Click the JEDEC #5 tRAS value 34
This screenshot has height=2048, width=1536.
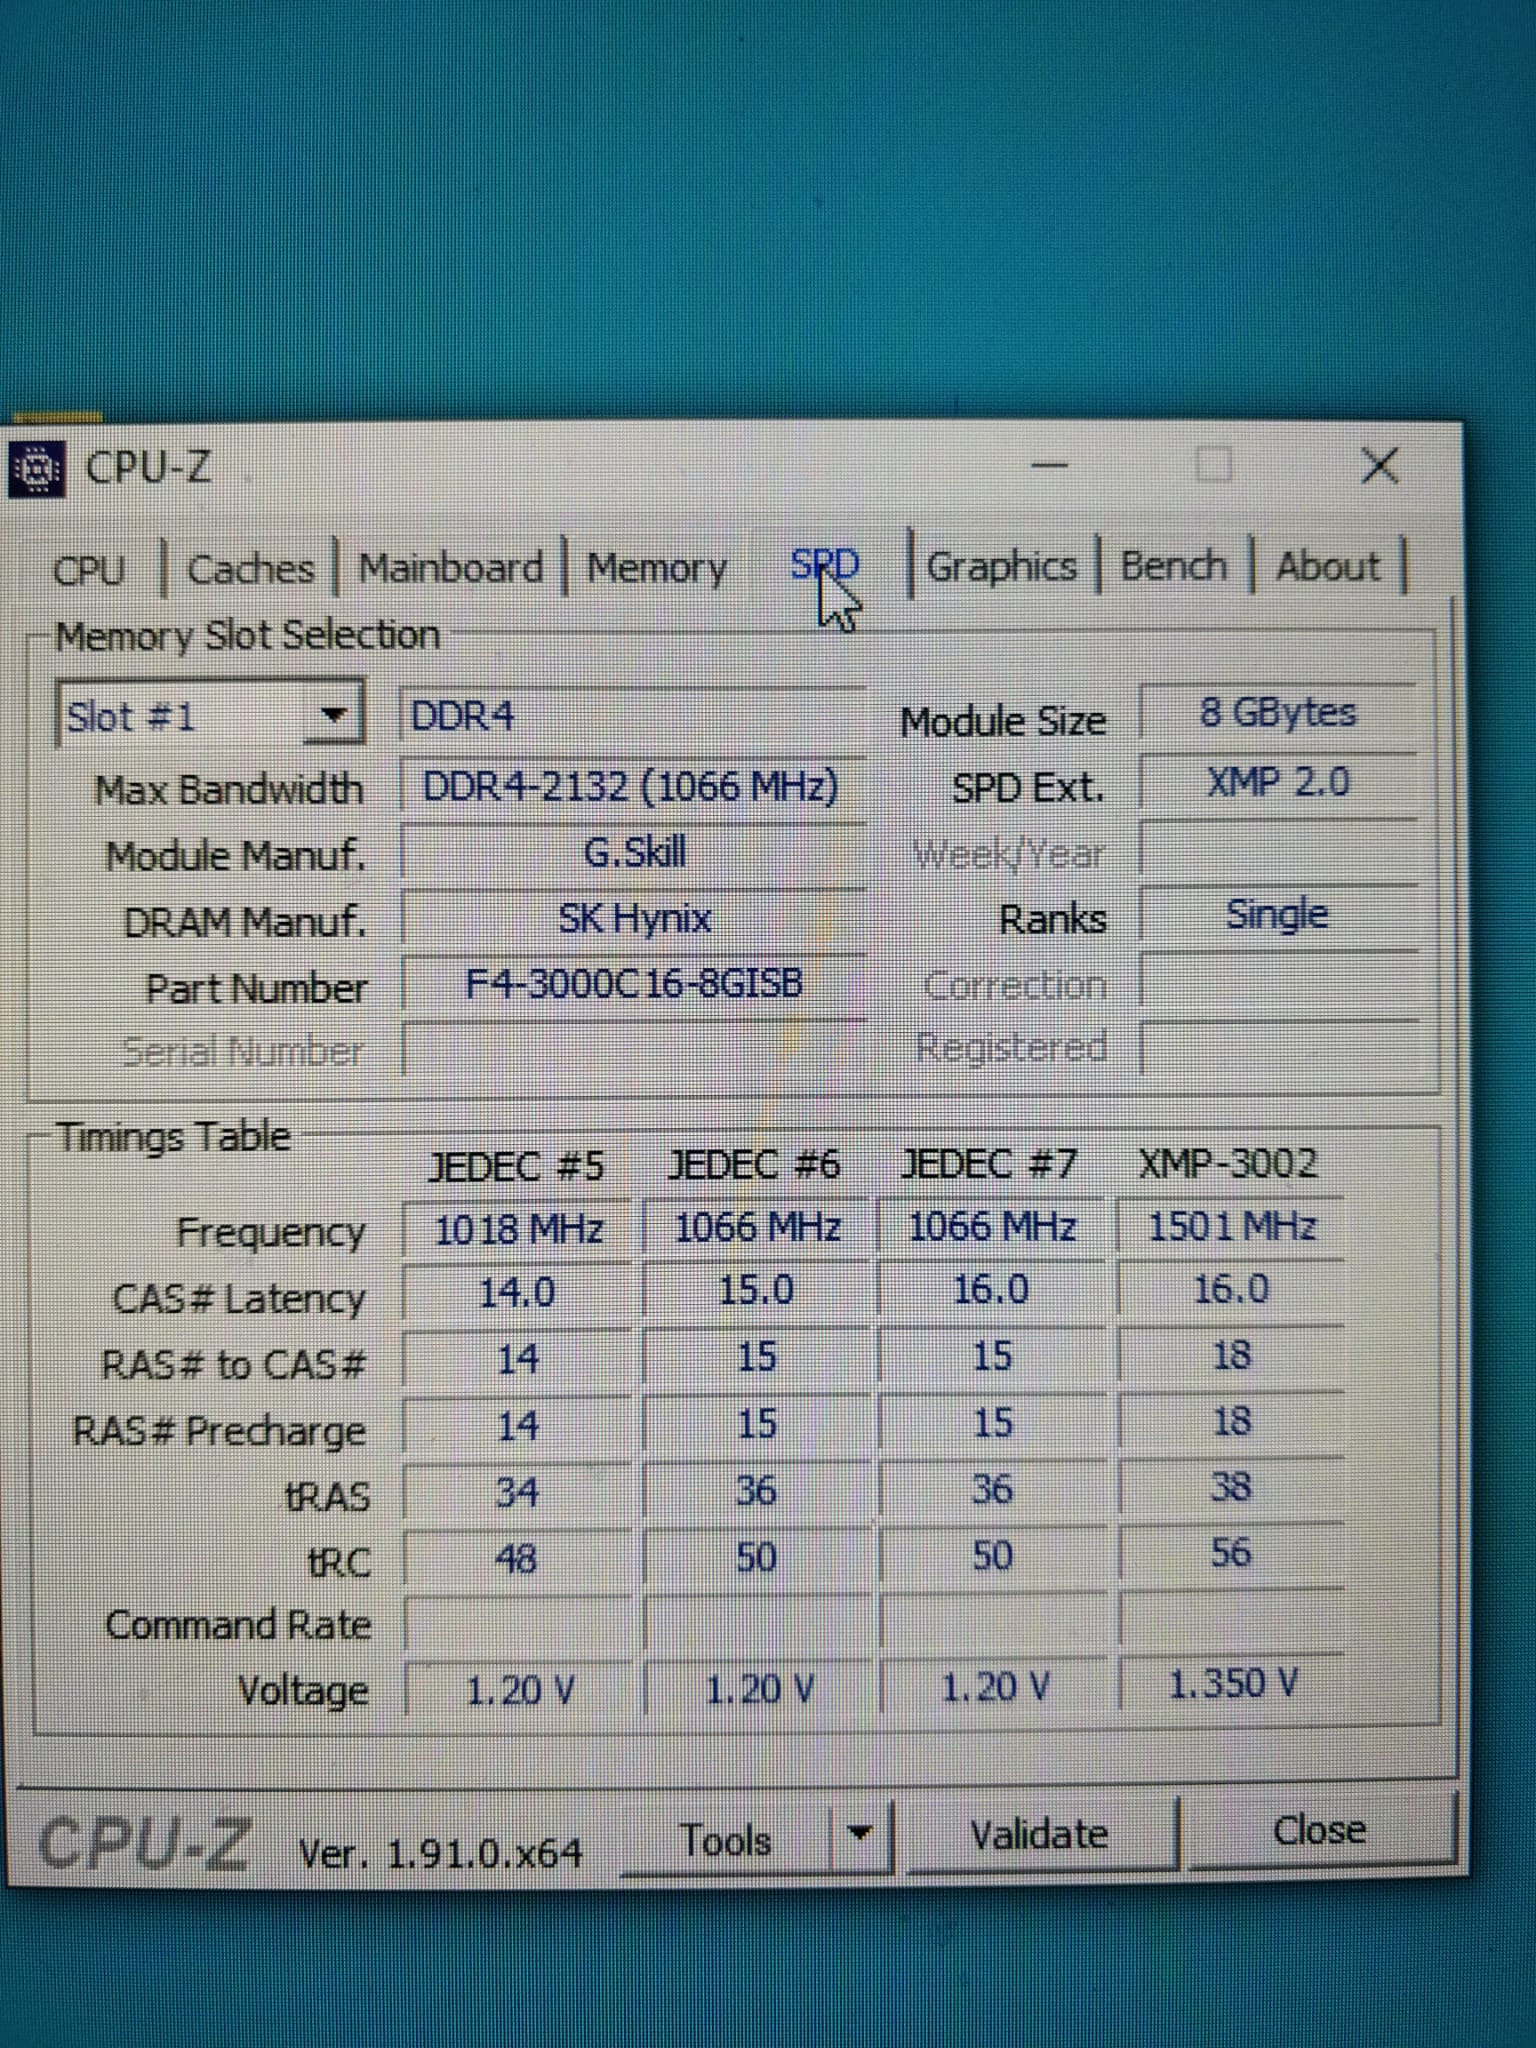(517, 1492)
